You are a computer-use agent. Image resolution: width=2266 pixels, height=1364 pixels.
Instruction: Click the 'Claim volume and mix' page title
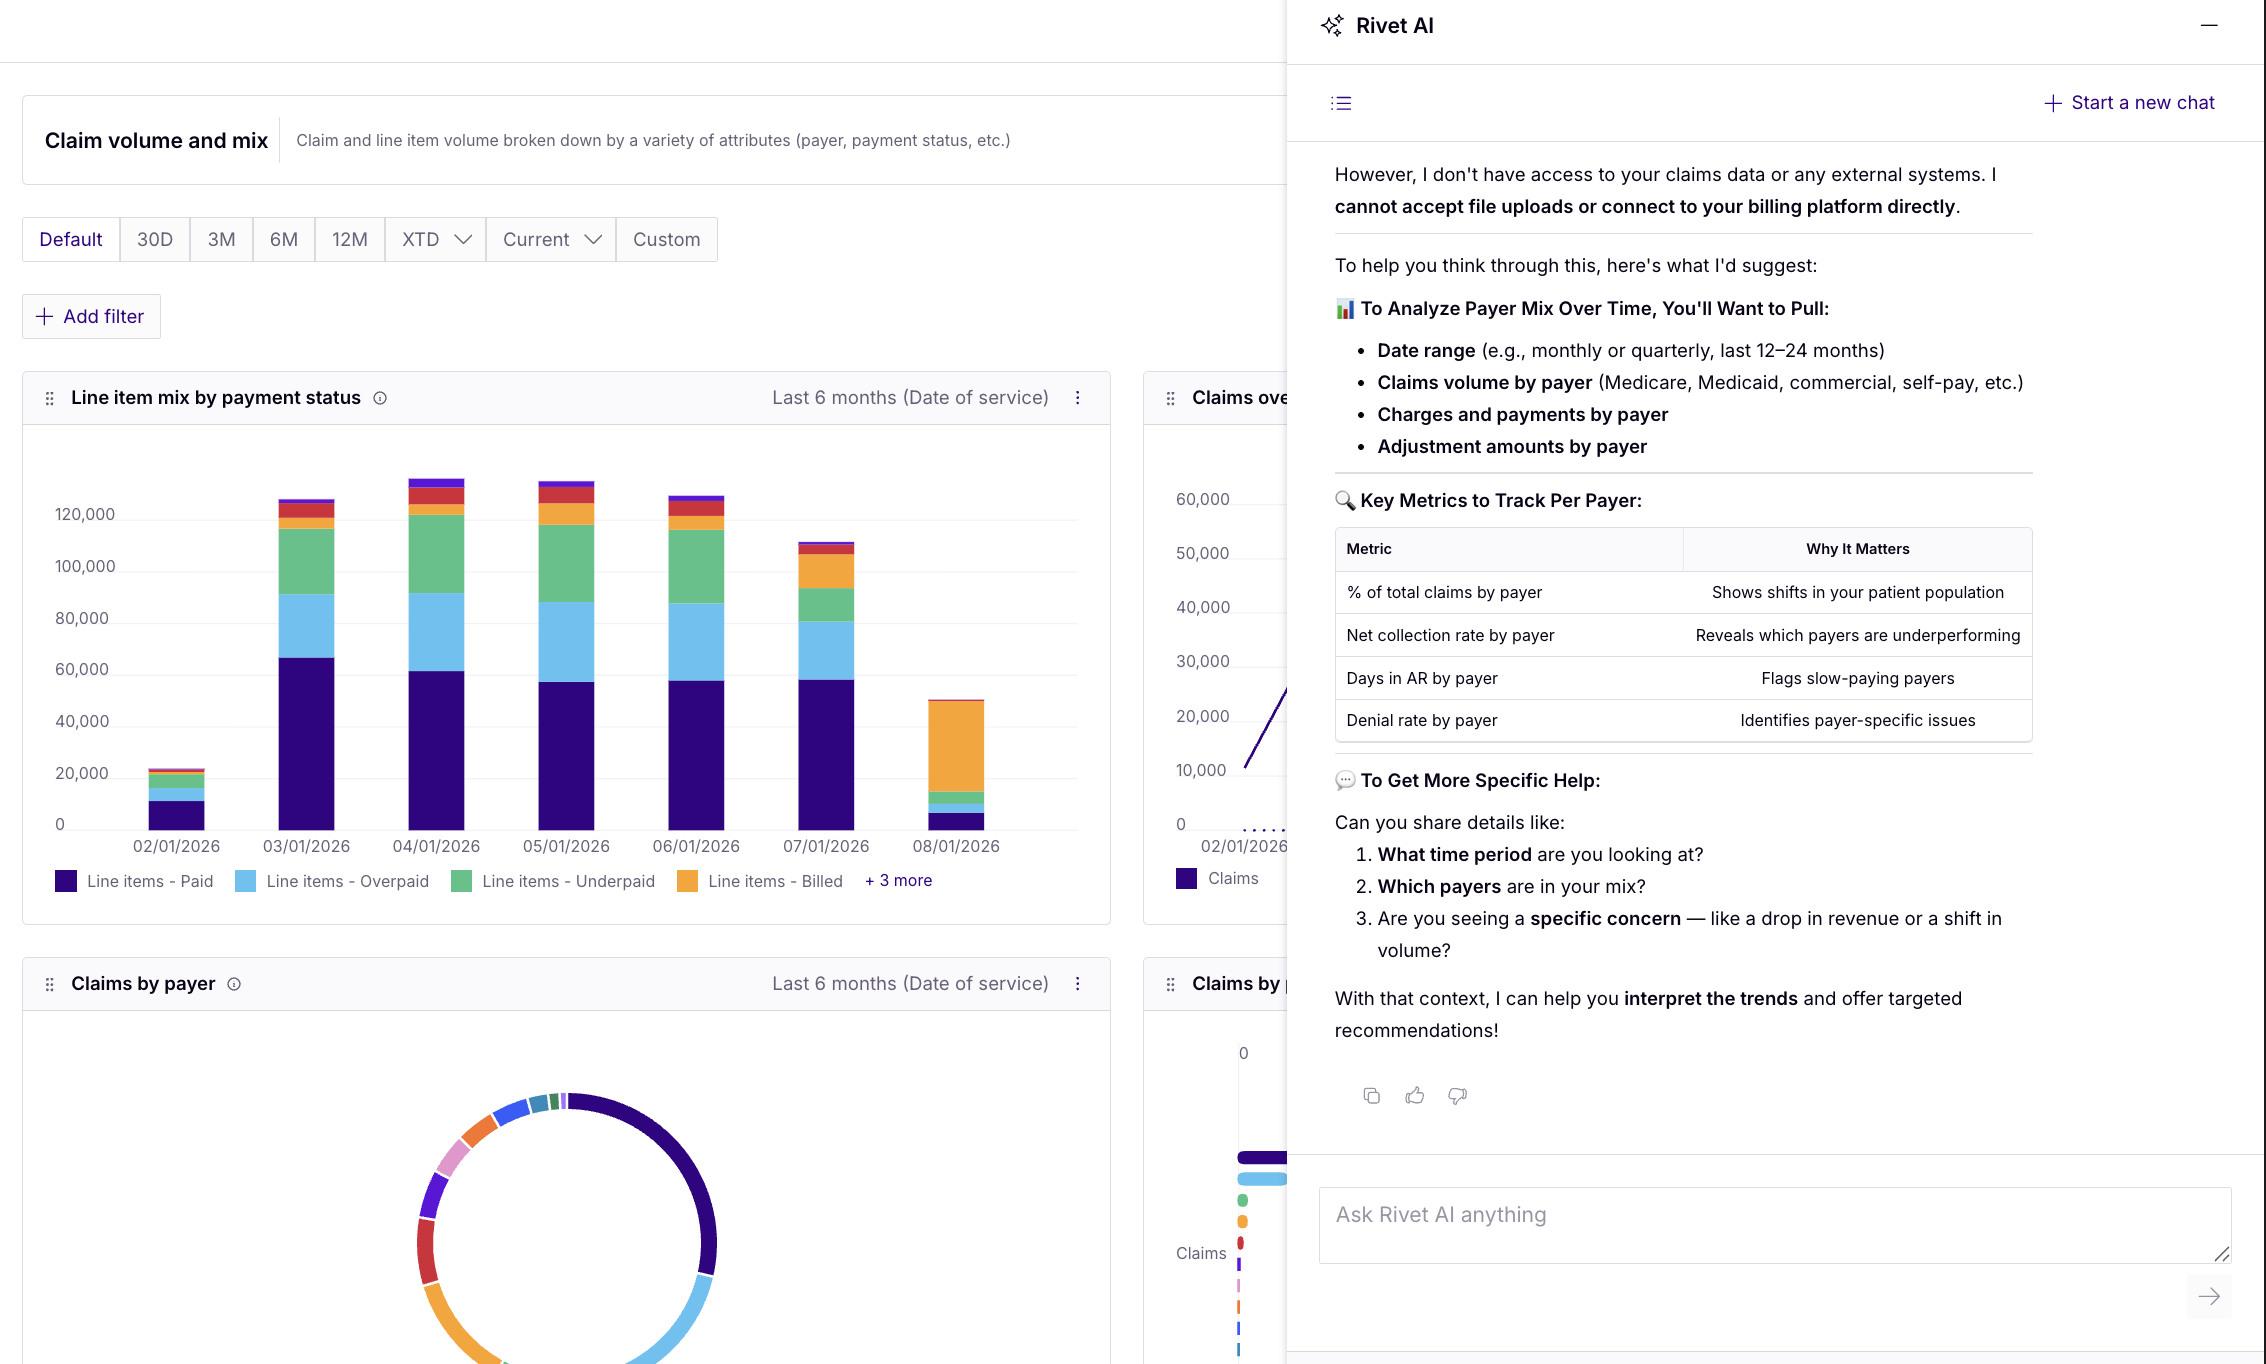156,141
